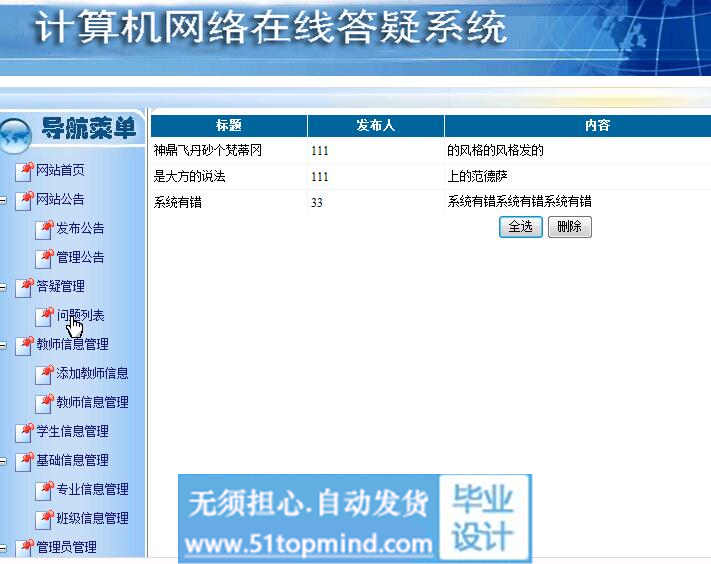Select the 基础信息管理 menu item
This screenshot has width=711, height=564.
[73, 461]
